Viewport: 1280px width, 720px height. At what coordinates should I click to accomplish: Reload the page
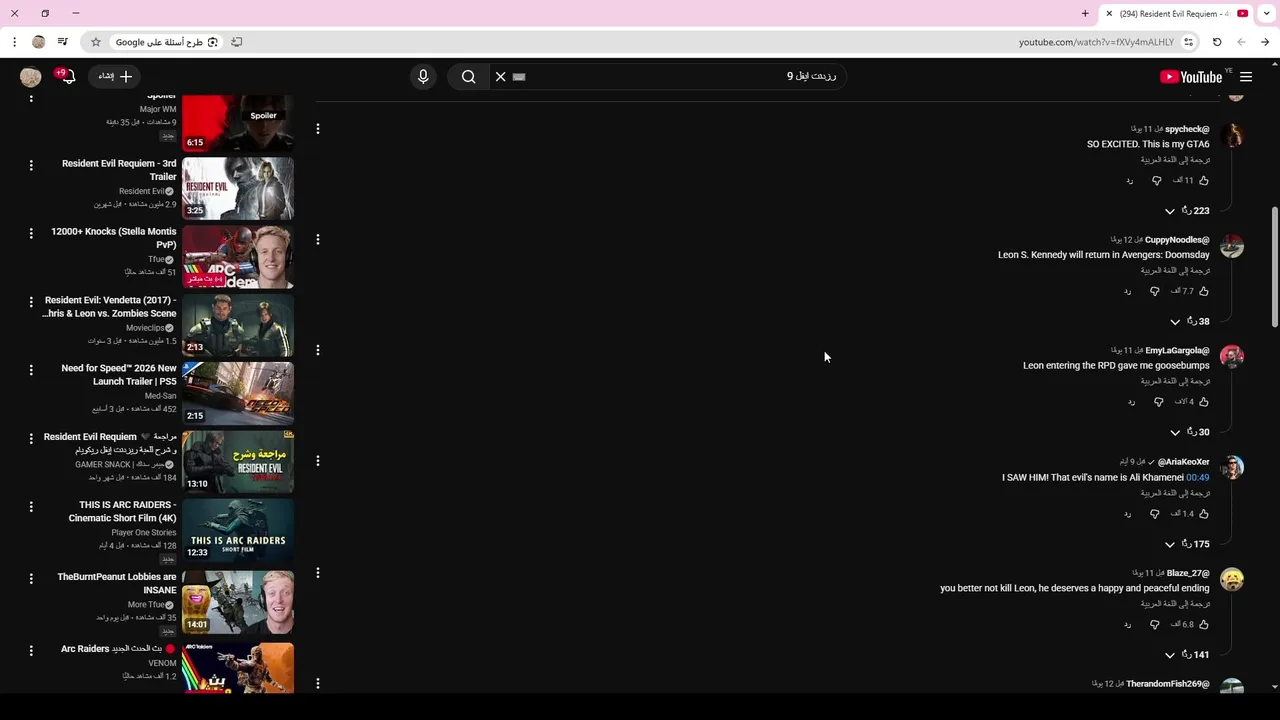[x=1217, y=42]
